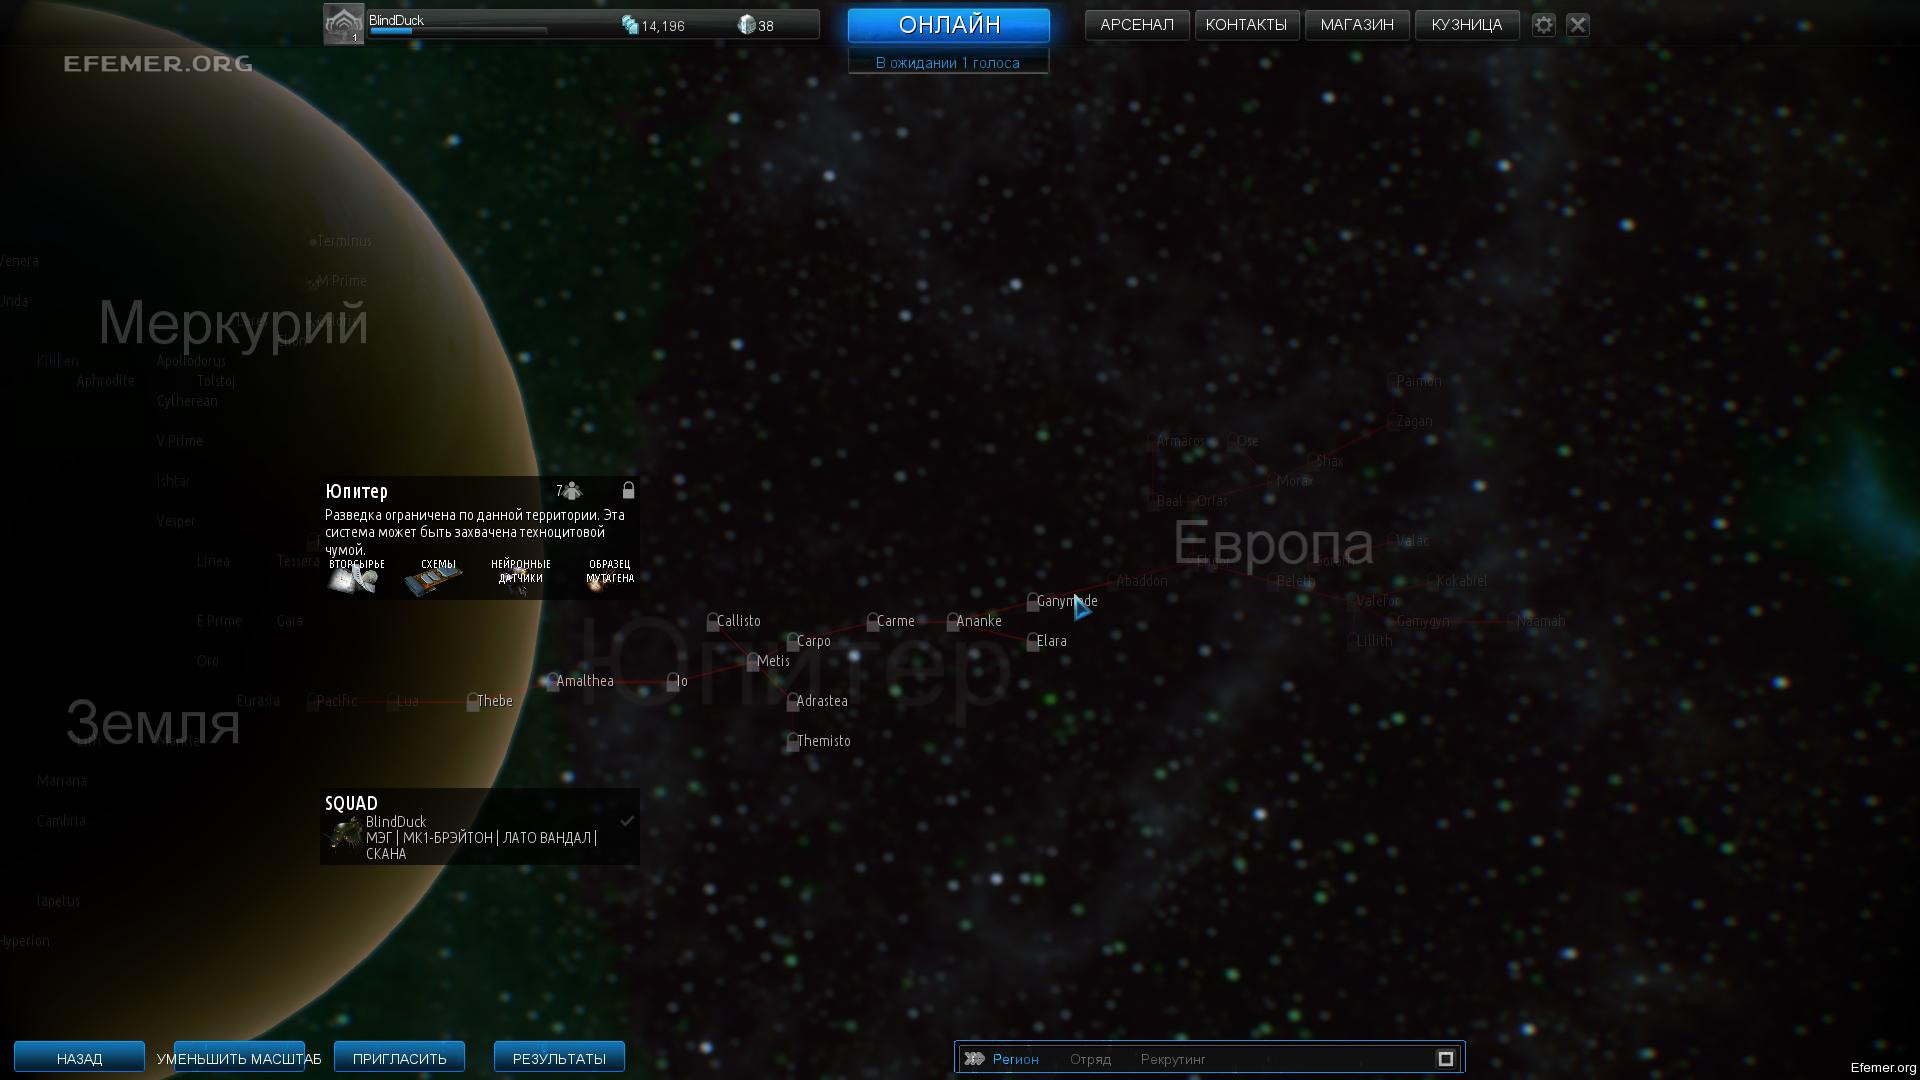1920x1080 pixels.
Task: Select the Paimon node on Европа
Action: (1418, 381)
